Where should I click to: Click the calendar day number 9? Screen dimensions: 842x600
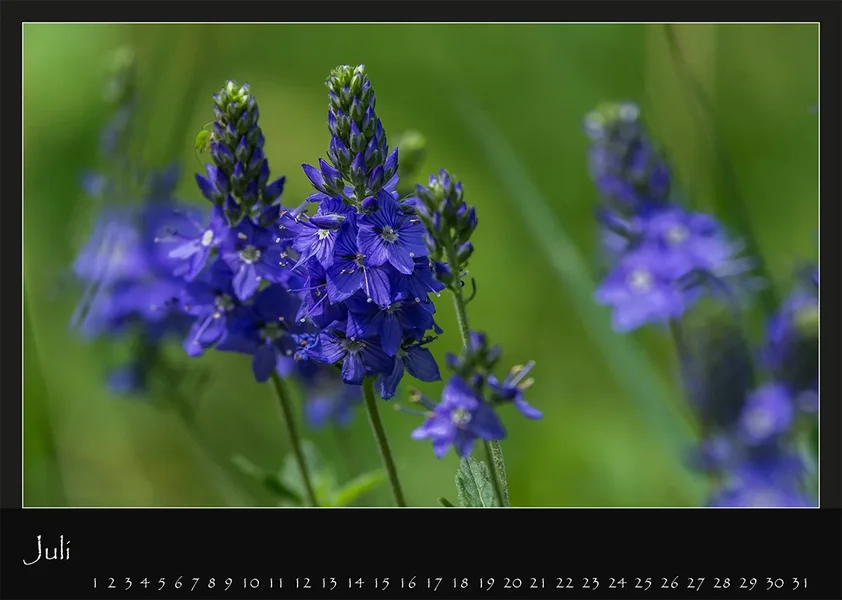coord(228,583)
